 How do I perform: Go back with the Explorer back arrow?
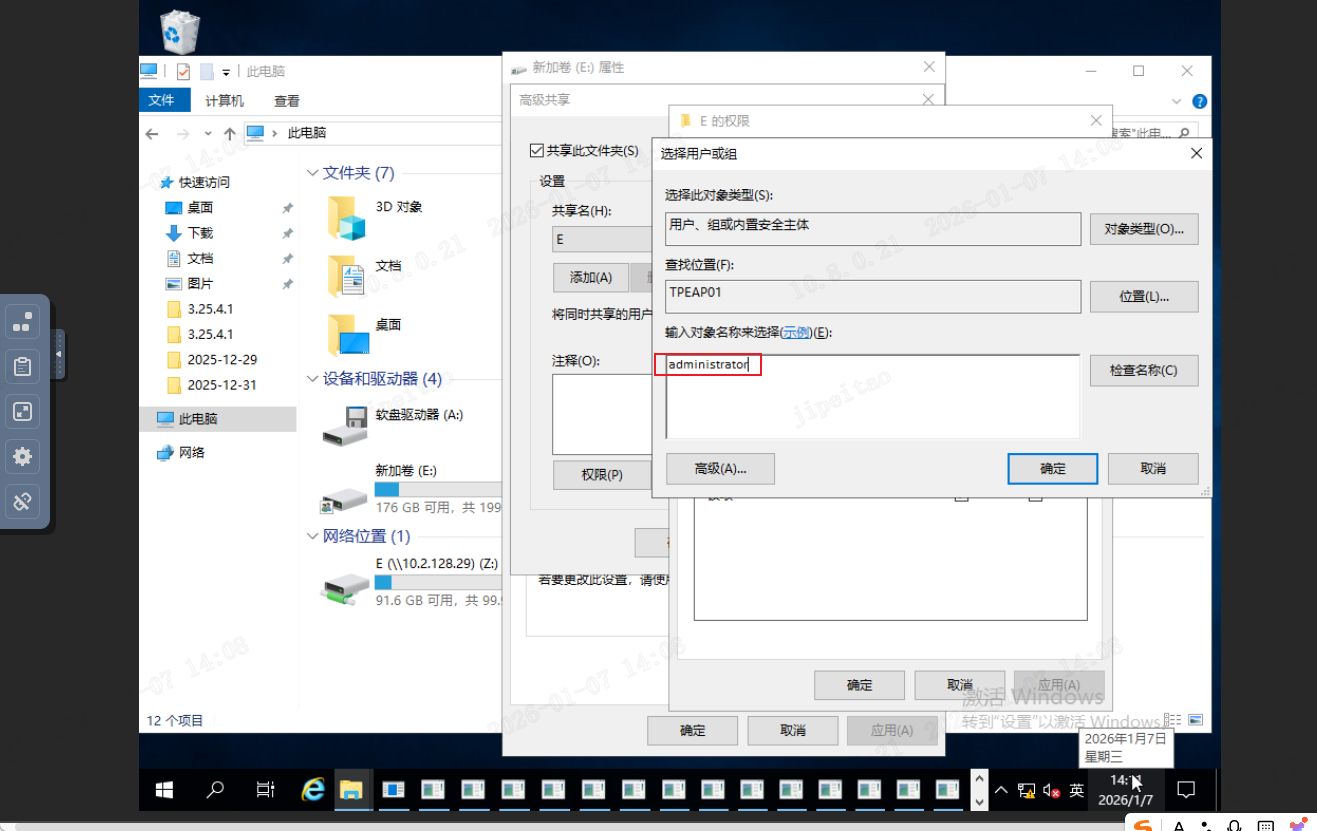click(152, 133)
